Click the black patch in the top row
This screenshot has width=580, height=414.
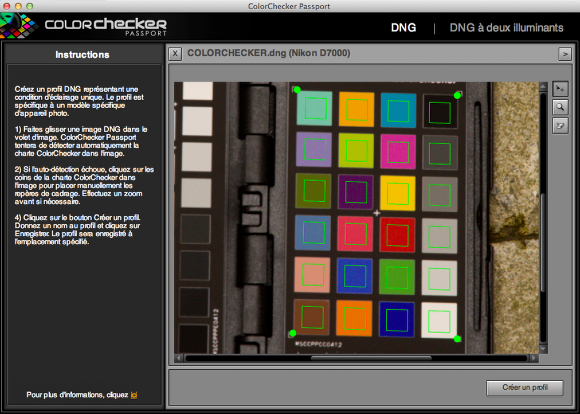(440, 112)
